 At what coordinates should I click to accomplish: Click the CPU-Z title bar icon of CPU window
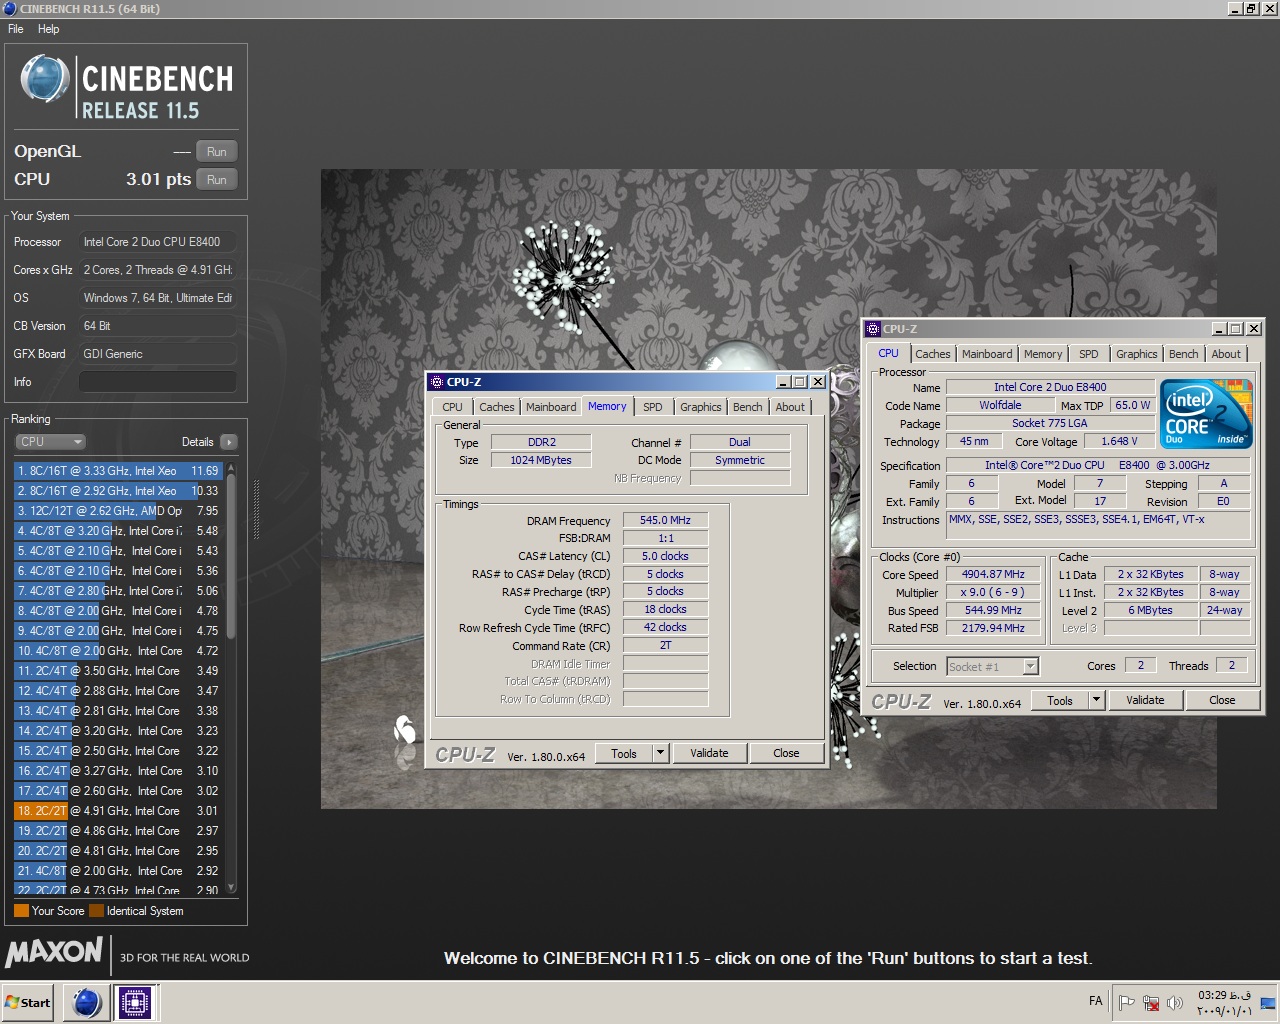click(873, 329)
